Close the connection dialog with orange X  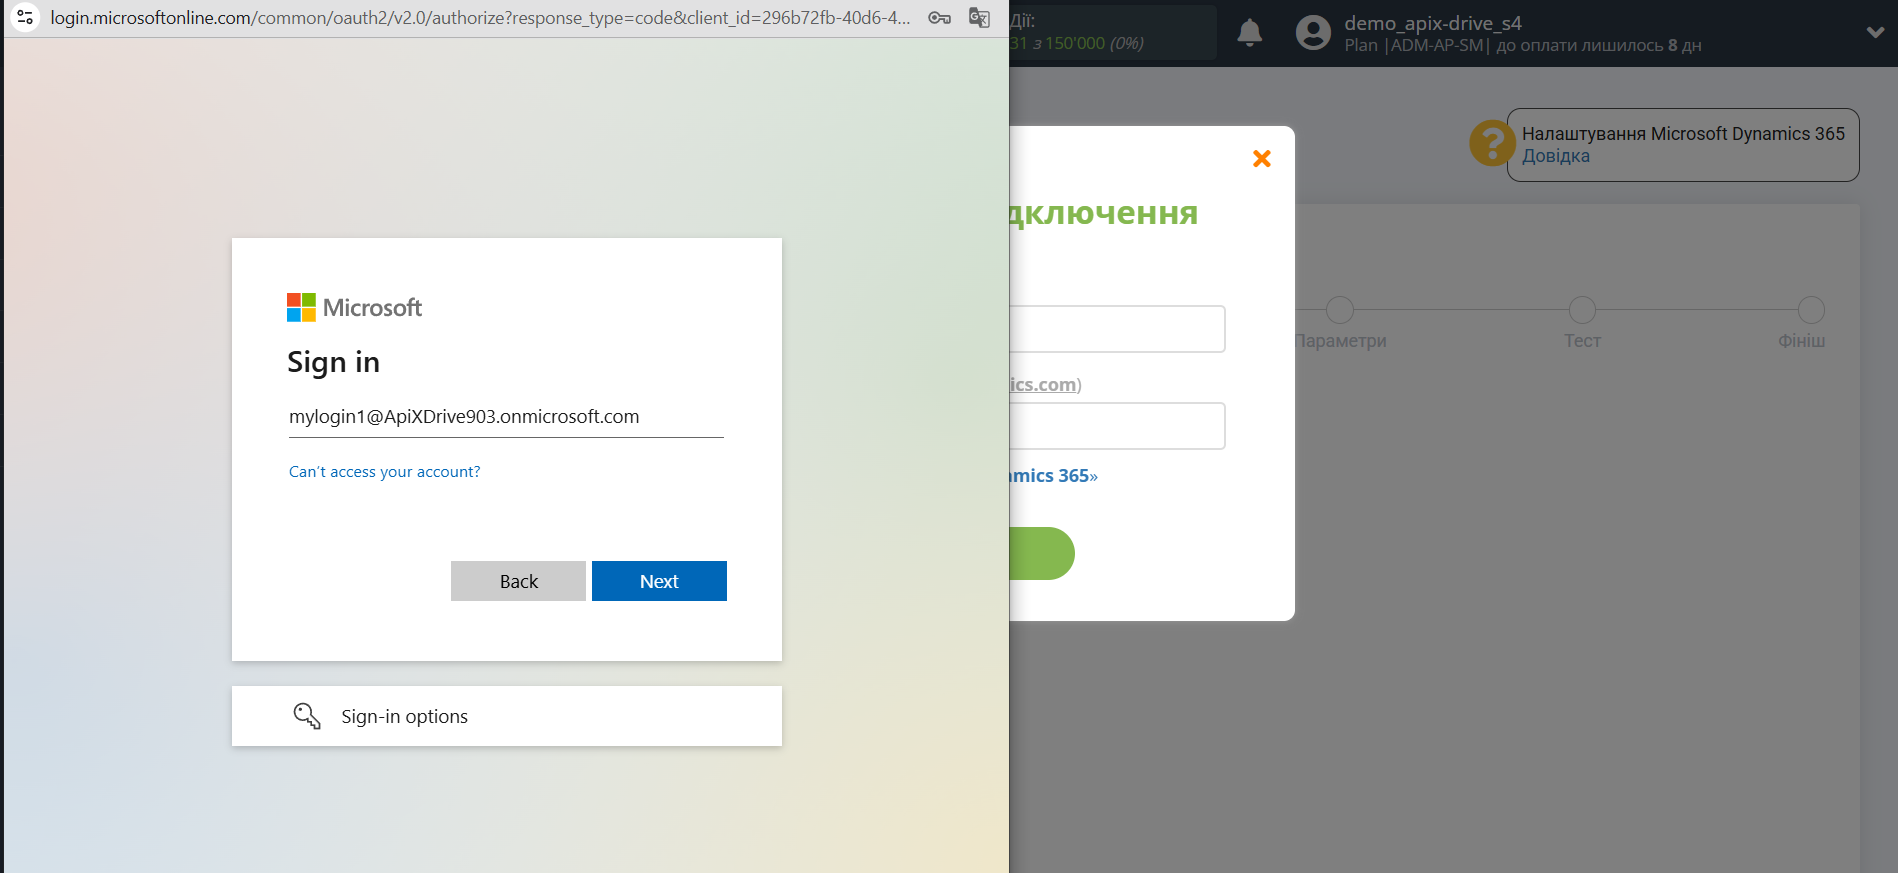1262,159
